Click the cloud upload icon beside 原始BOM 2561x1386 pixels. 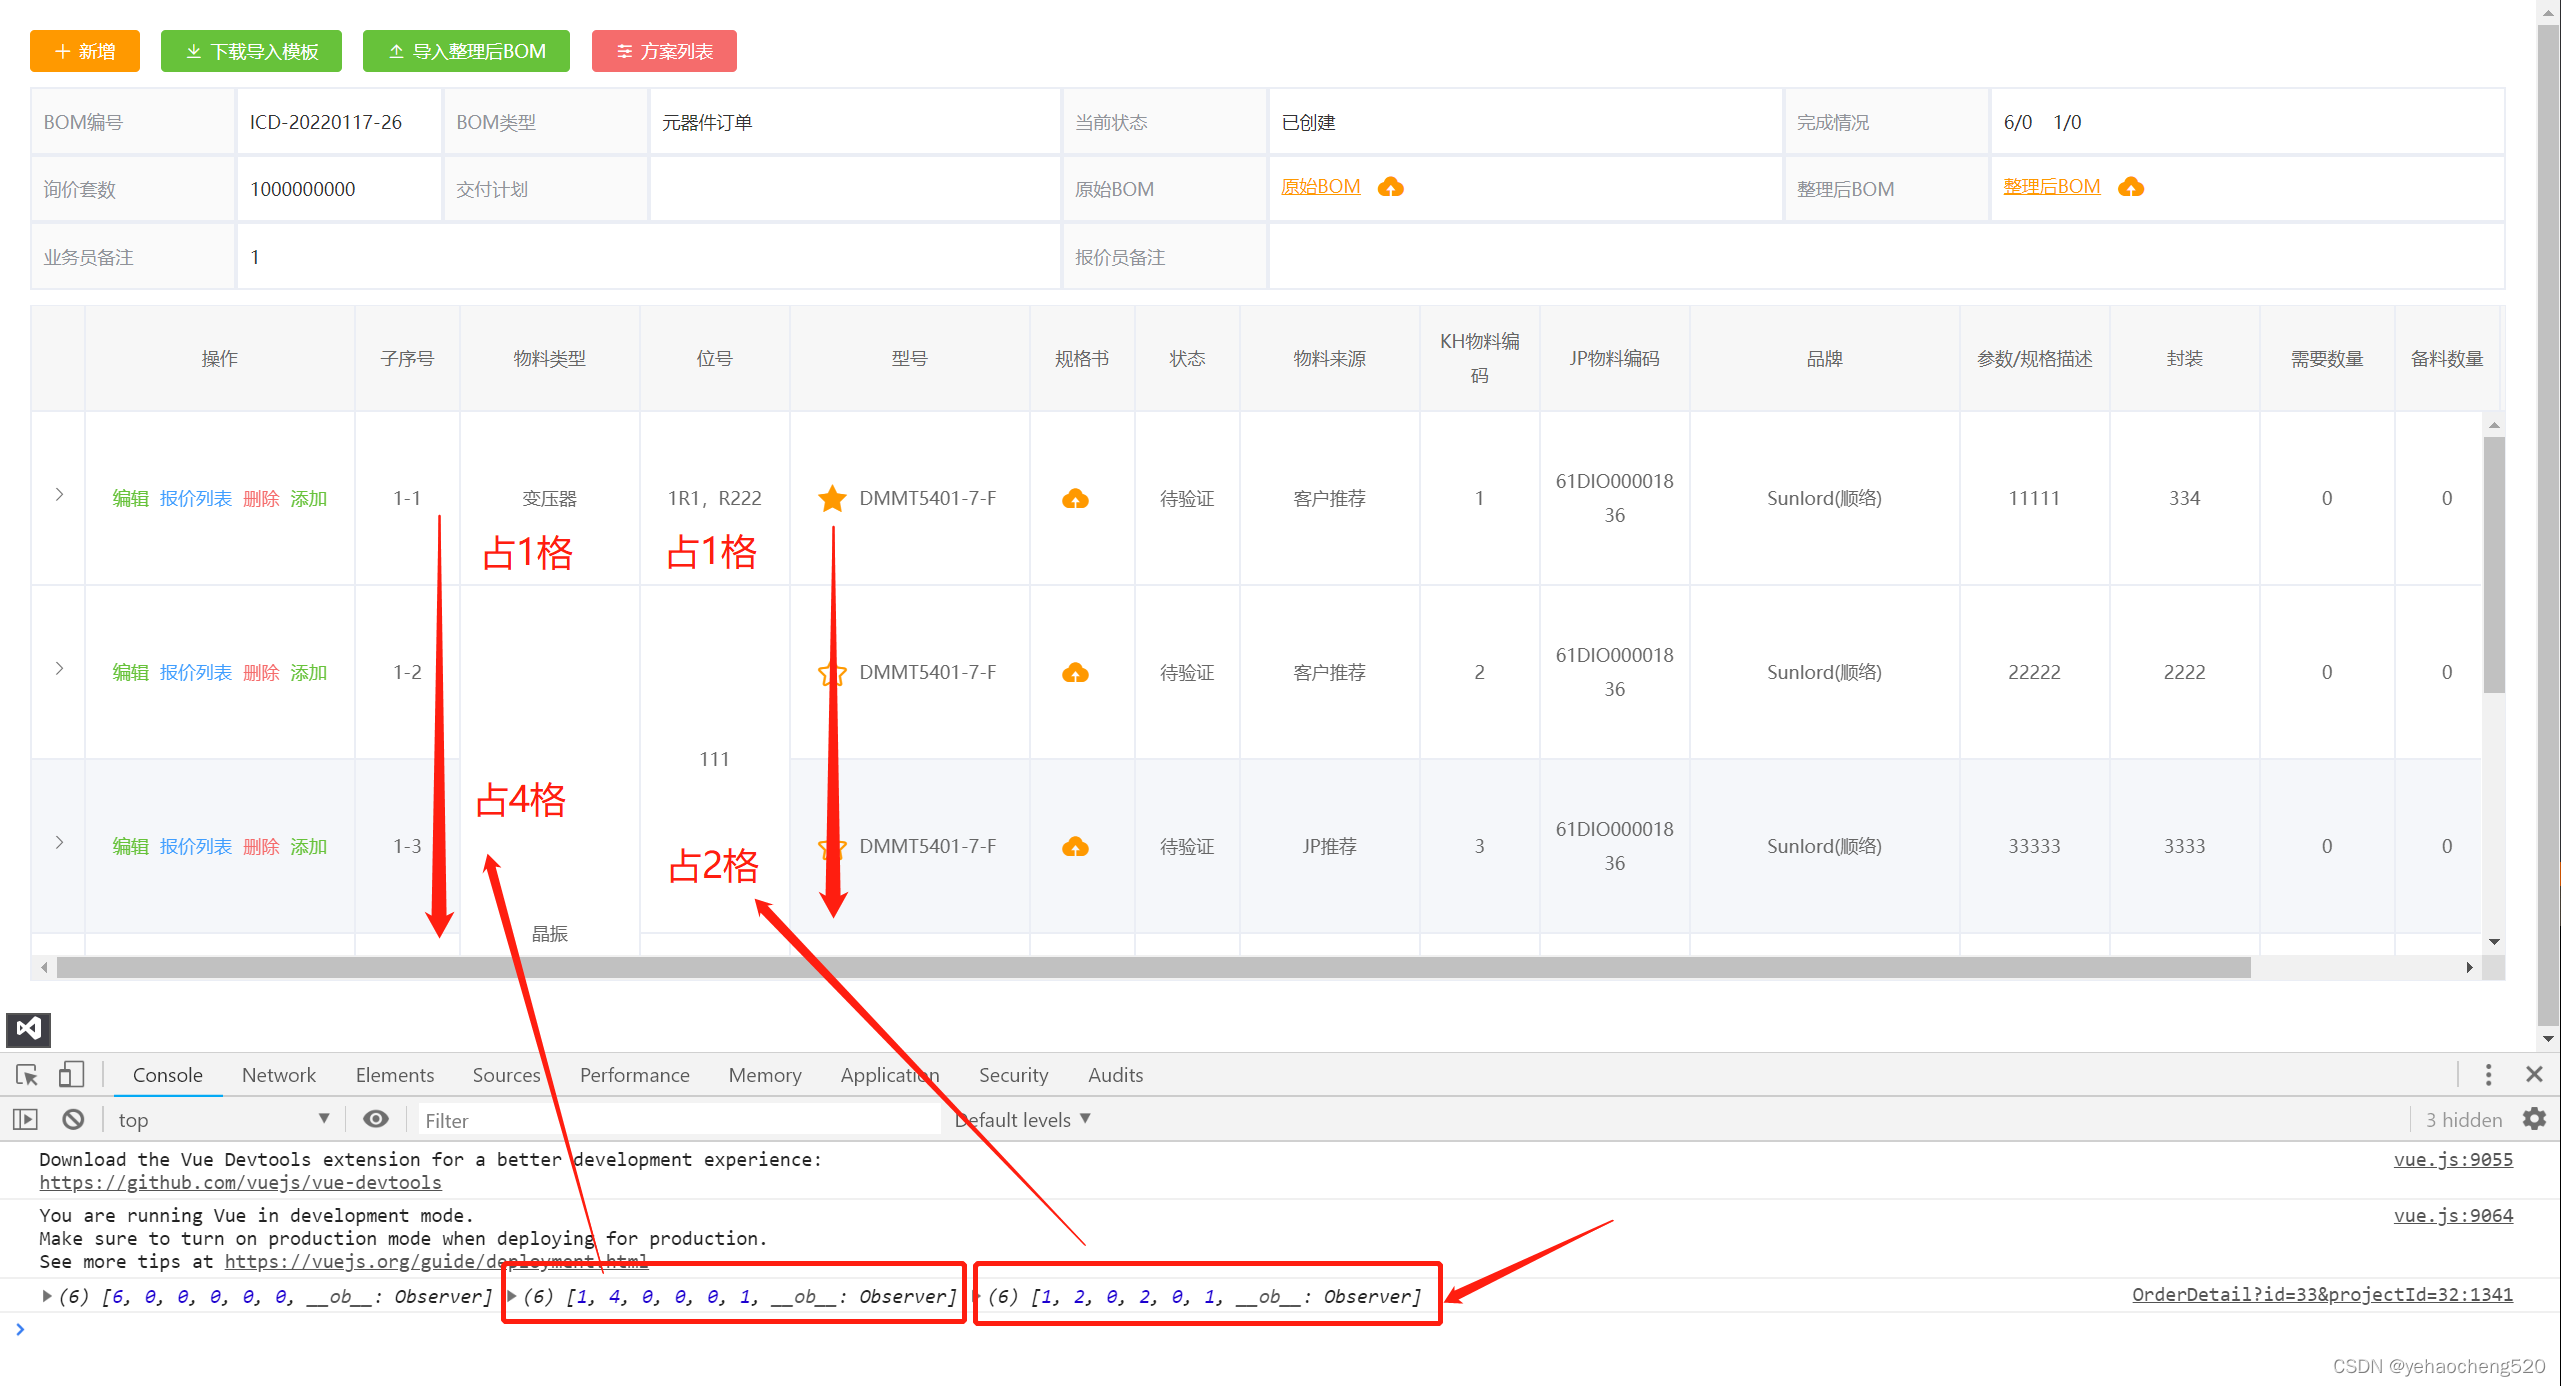[x=1391, y=187]
